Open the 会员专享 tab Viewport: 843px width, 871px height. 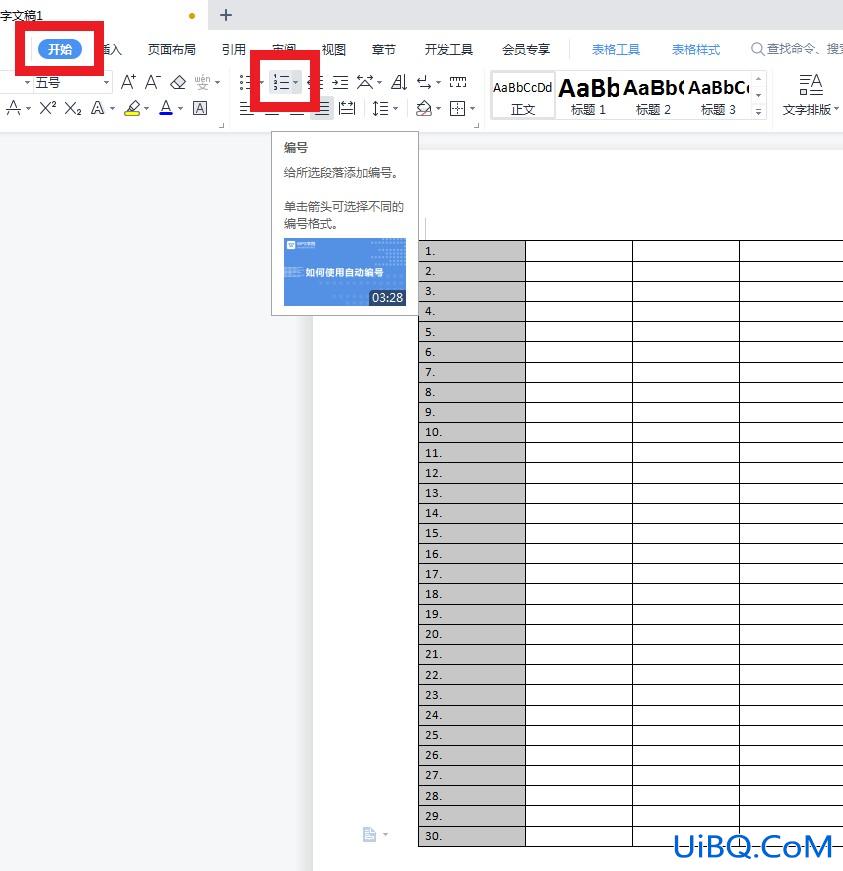pyautogui.click(x=526, y=49)
